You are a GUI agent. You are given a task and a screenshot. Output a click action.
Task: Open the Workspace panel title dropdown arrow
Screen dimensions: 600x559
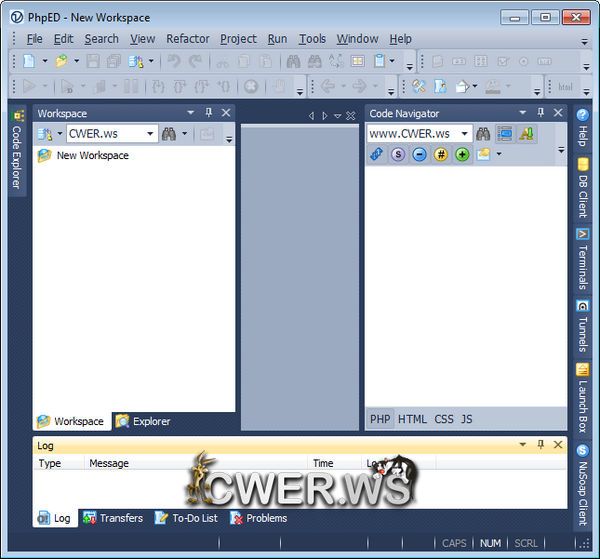[x=191, y=113]
